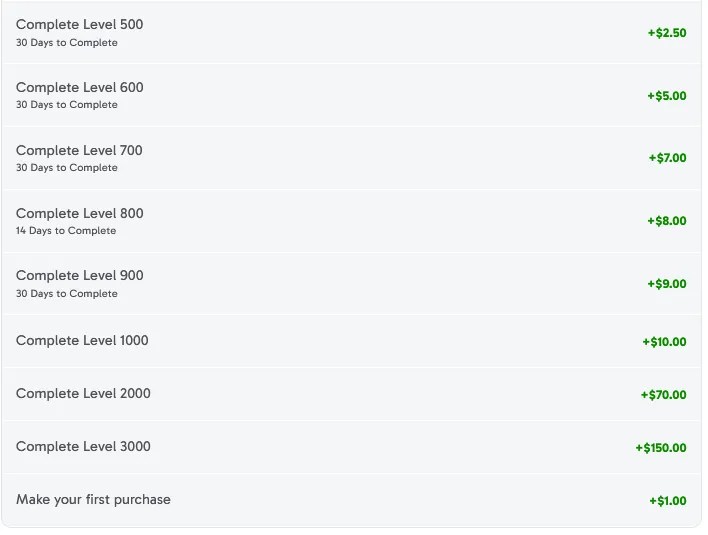
Task: Click the +$150.00 reward amount
Action: (660, 448)
